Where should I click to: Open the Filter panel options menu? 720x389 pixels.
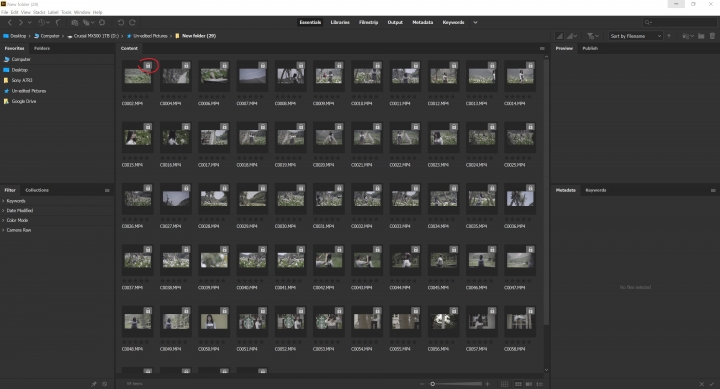pyautogui.click(x=107, y=190)
